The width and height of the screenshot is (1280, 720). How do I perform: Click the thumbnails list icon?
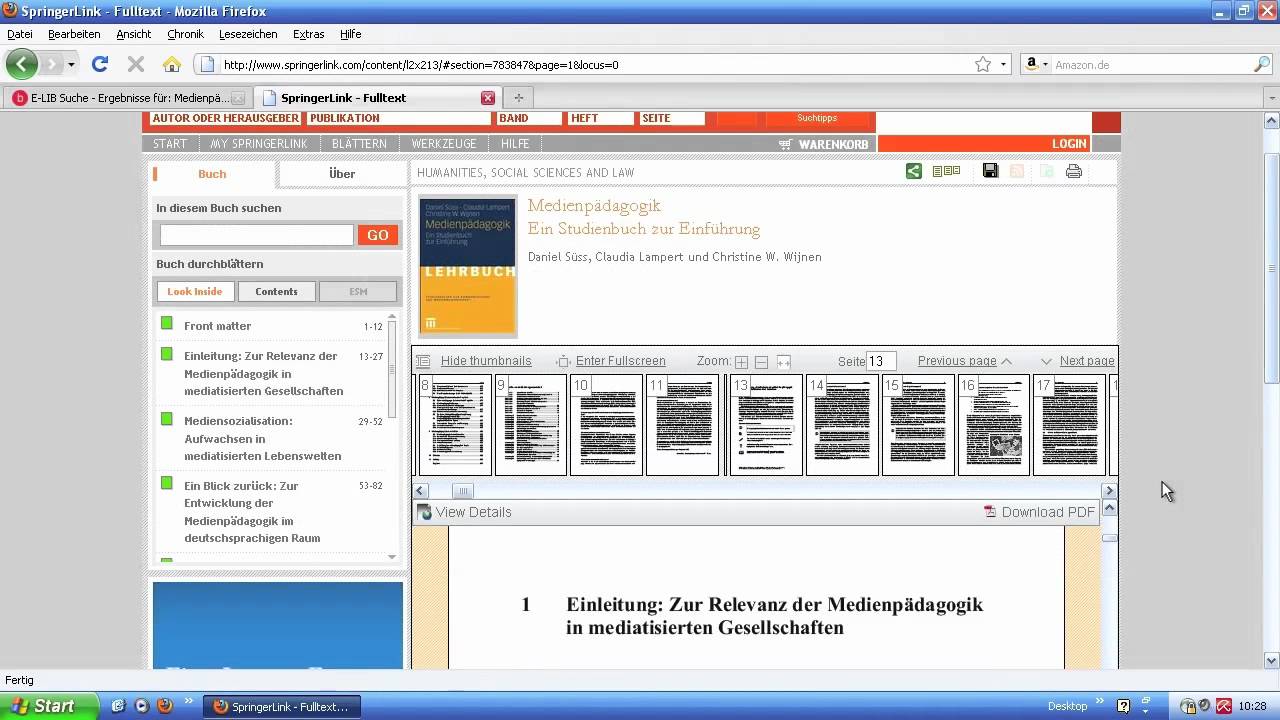click(423, 361)
